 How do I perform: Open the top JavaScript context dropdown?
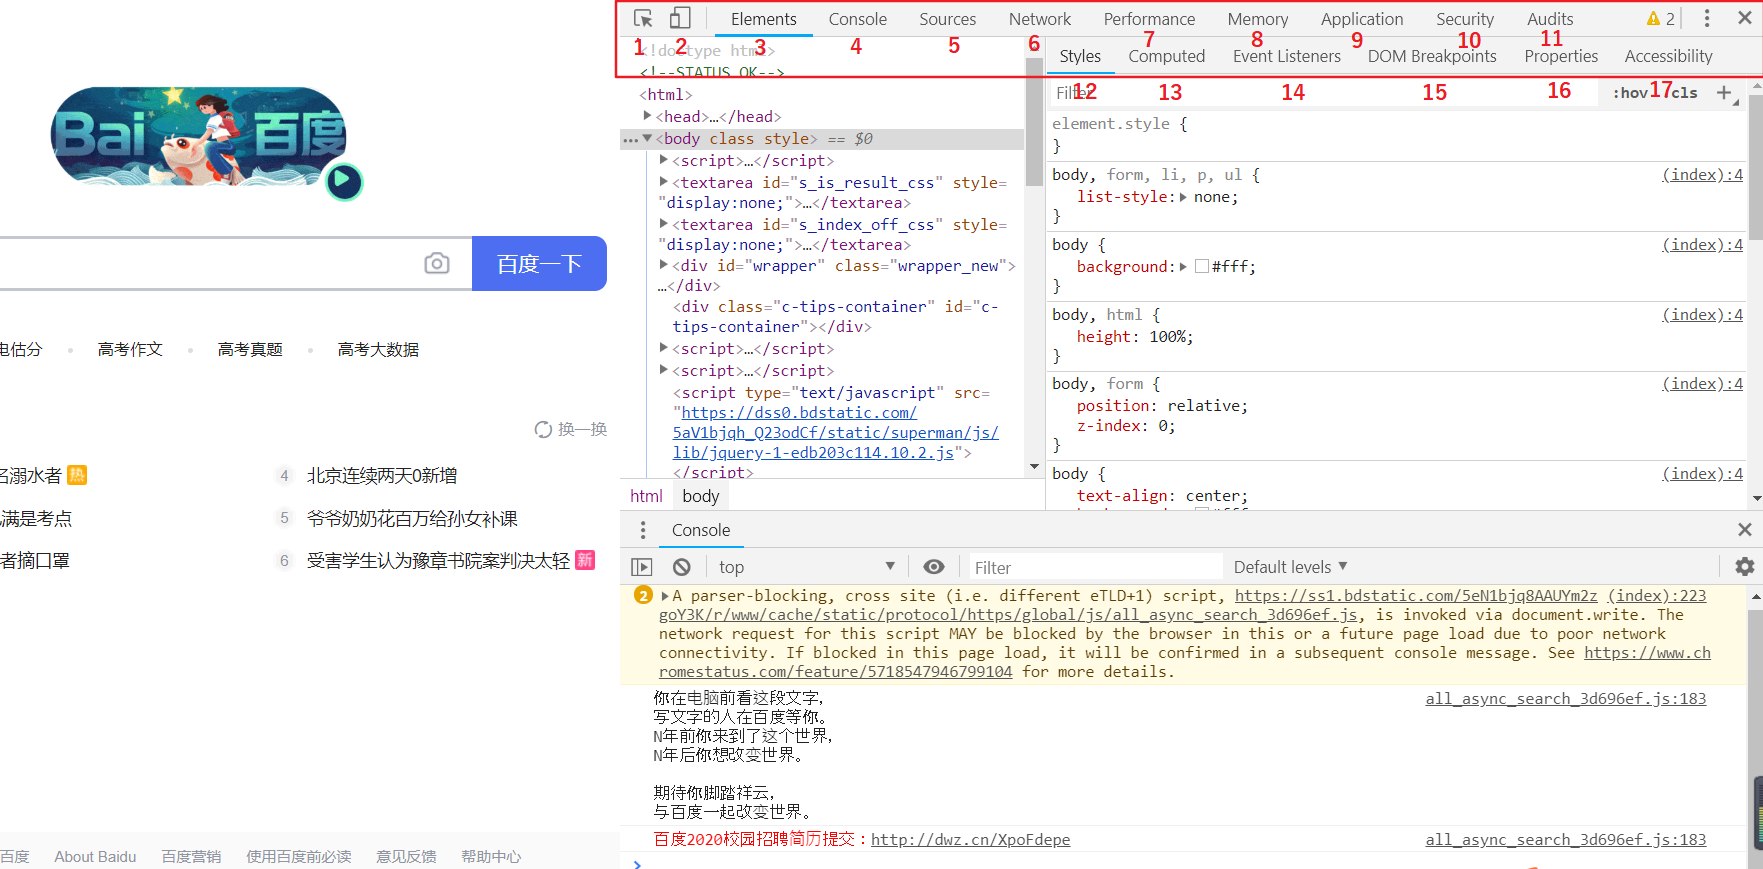click(807, 567)
